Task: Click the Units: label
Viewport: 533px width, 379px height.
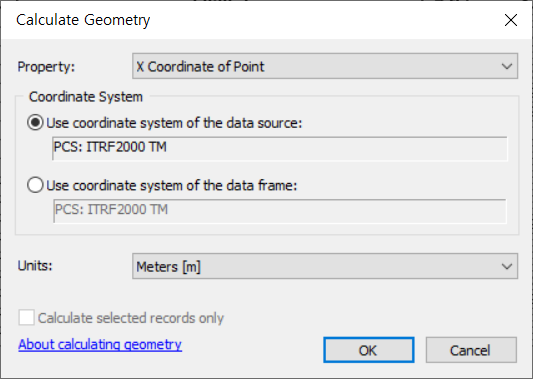Action: [35, 266]
